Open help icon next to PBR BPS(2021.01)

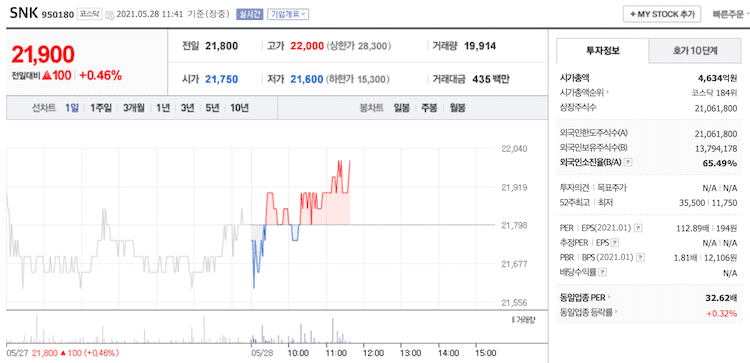click(x=640, y=257)
